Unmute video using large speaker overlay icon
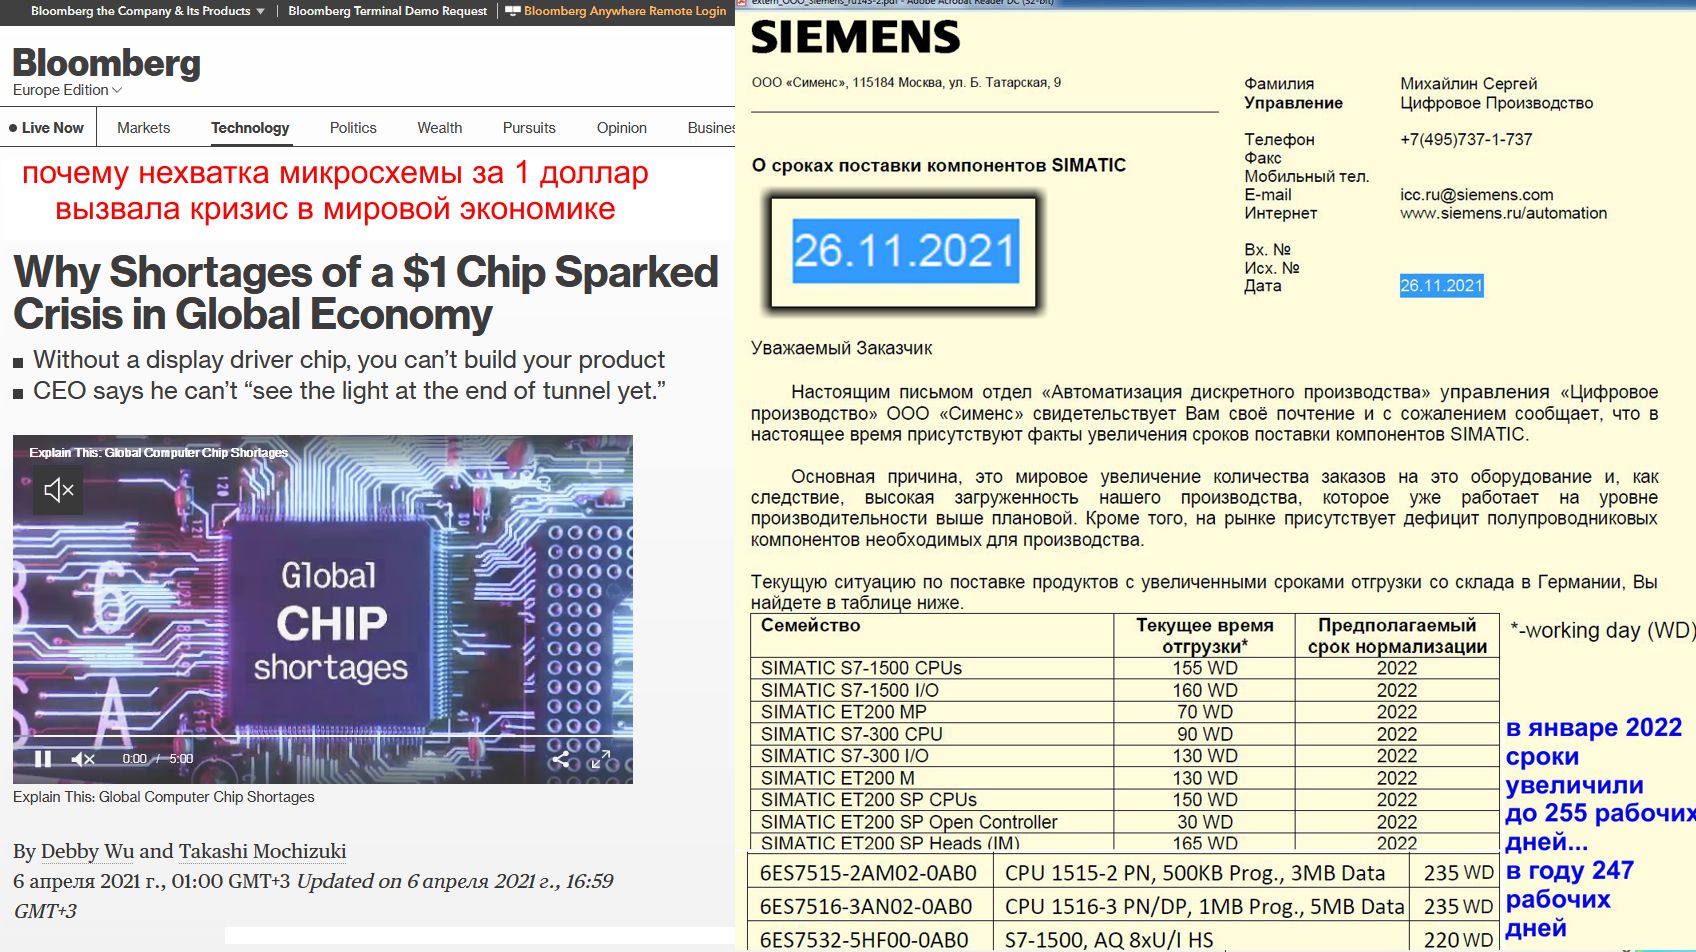Image resolution: width=1696 pixels, height=952 pixels. point(59,489)
